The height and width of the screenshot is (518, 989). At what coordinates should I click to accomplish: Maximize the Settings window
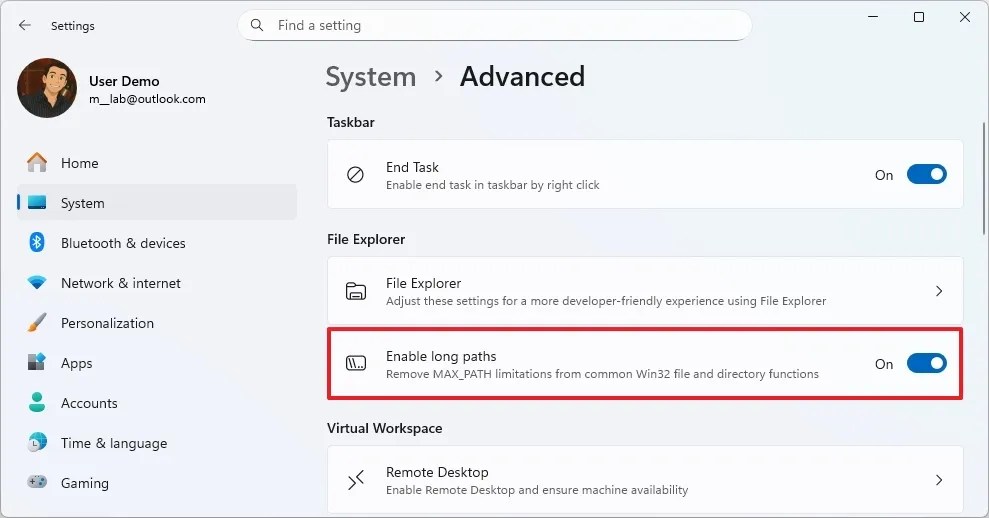coord(919,17)
